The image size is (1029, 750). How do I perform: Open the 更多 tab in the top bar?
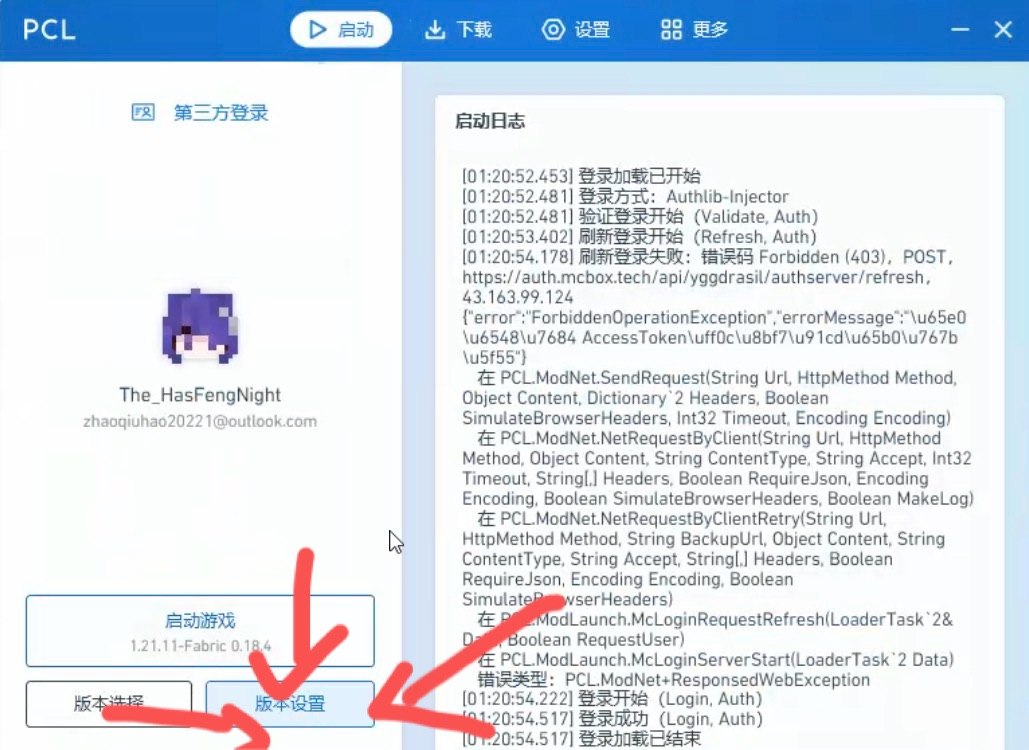694,30
